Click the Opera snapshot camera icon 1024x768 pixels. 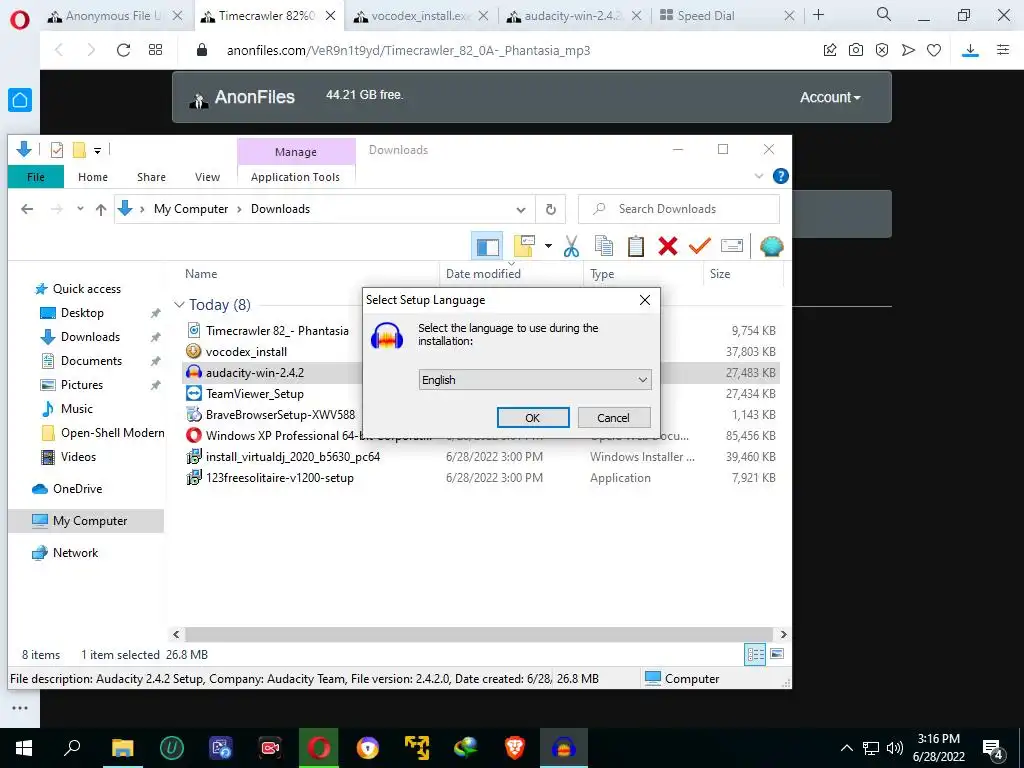856,50
